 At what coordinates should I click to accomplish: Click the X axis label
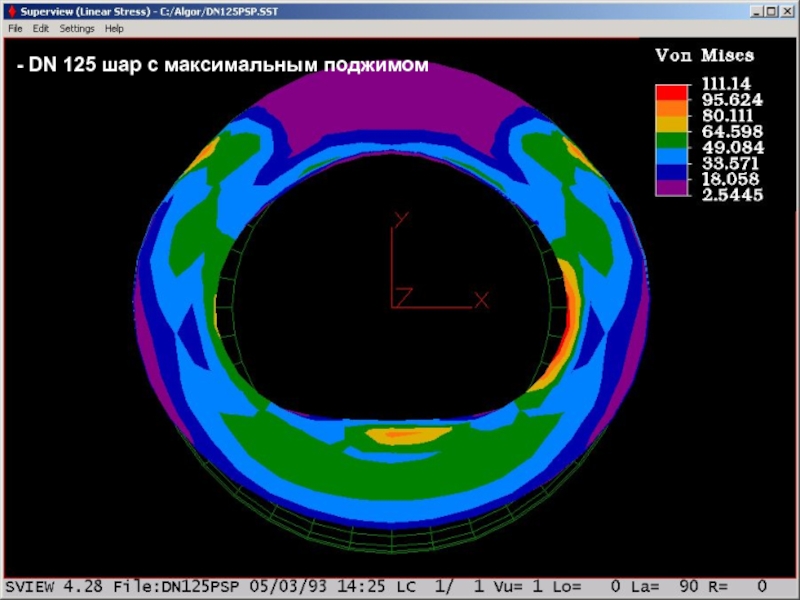pyautogui.click(x=481, y=300)
